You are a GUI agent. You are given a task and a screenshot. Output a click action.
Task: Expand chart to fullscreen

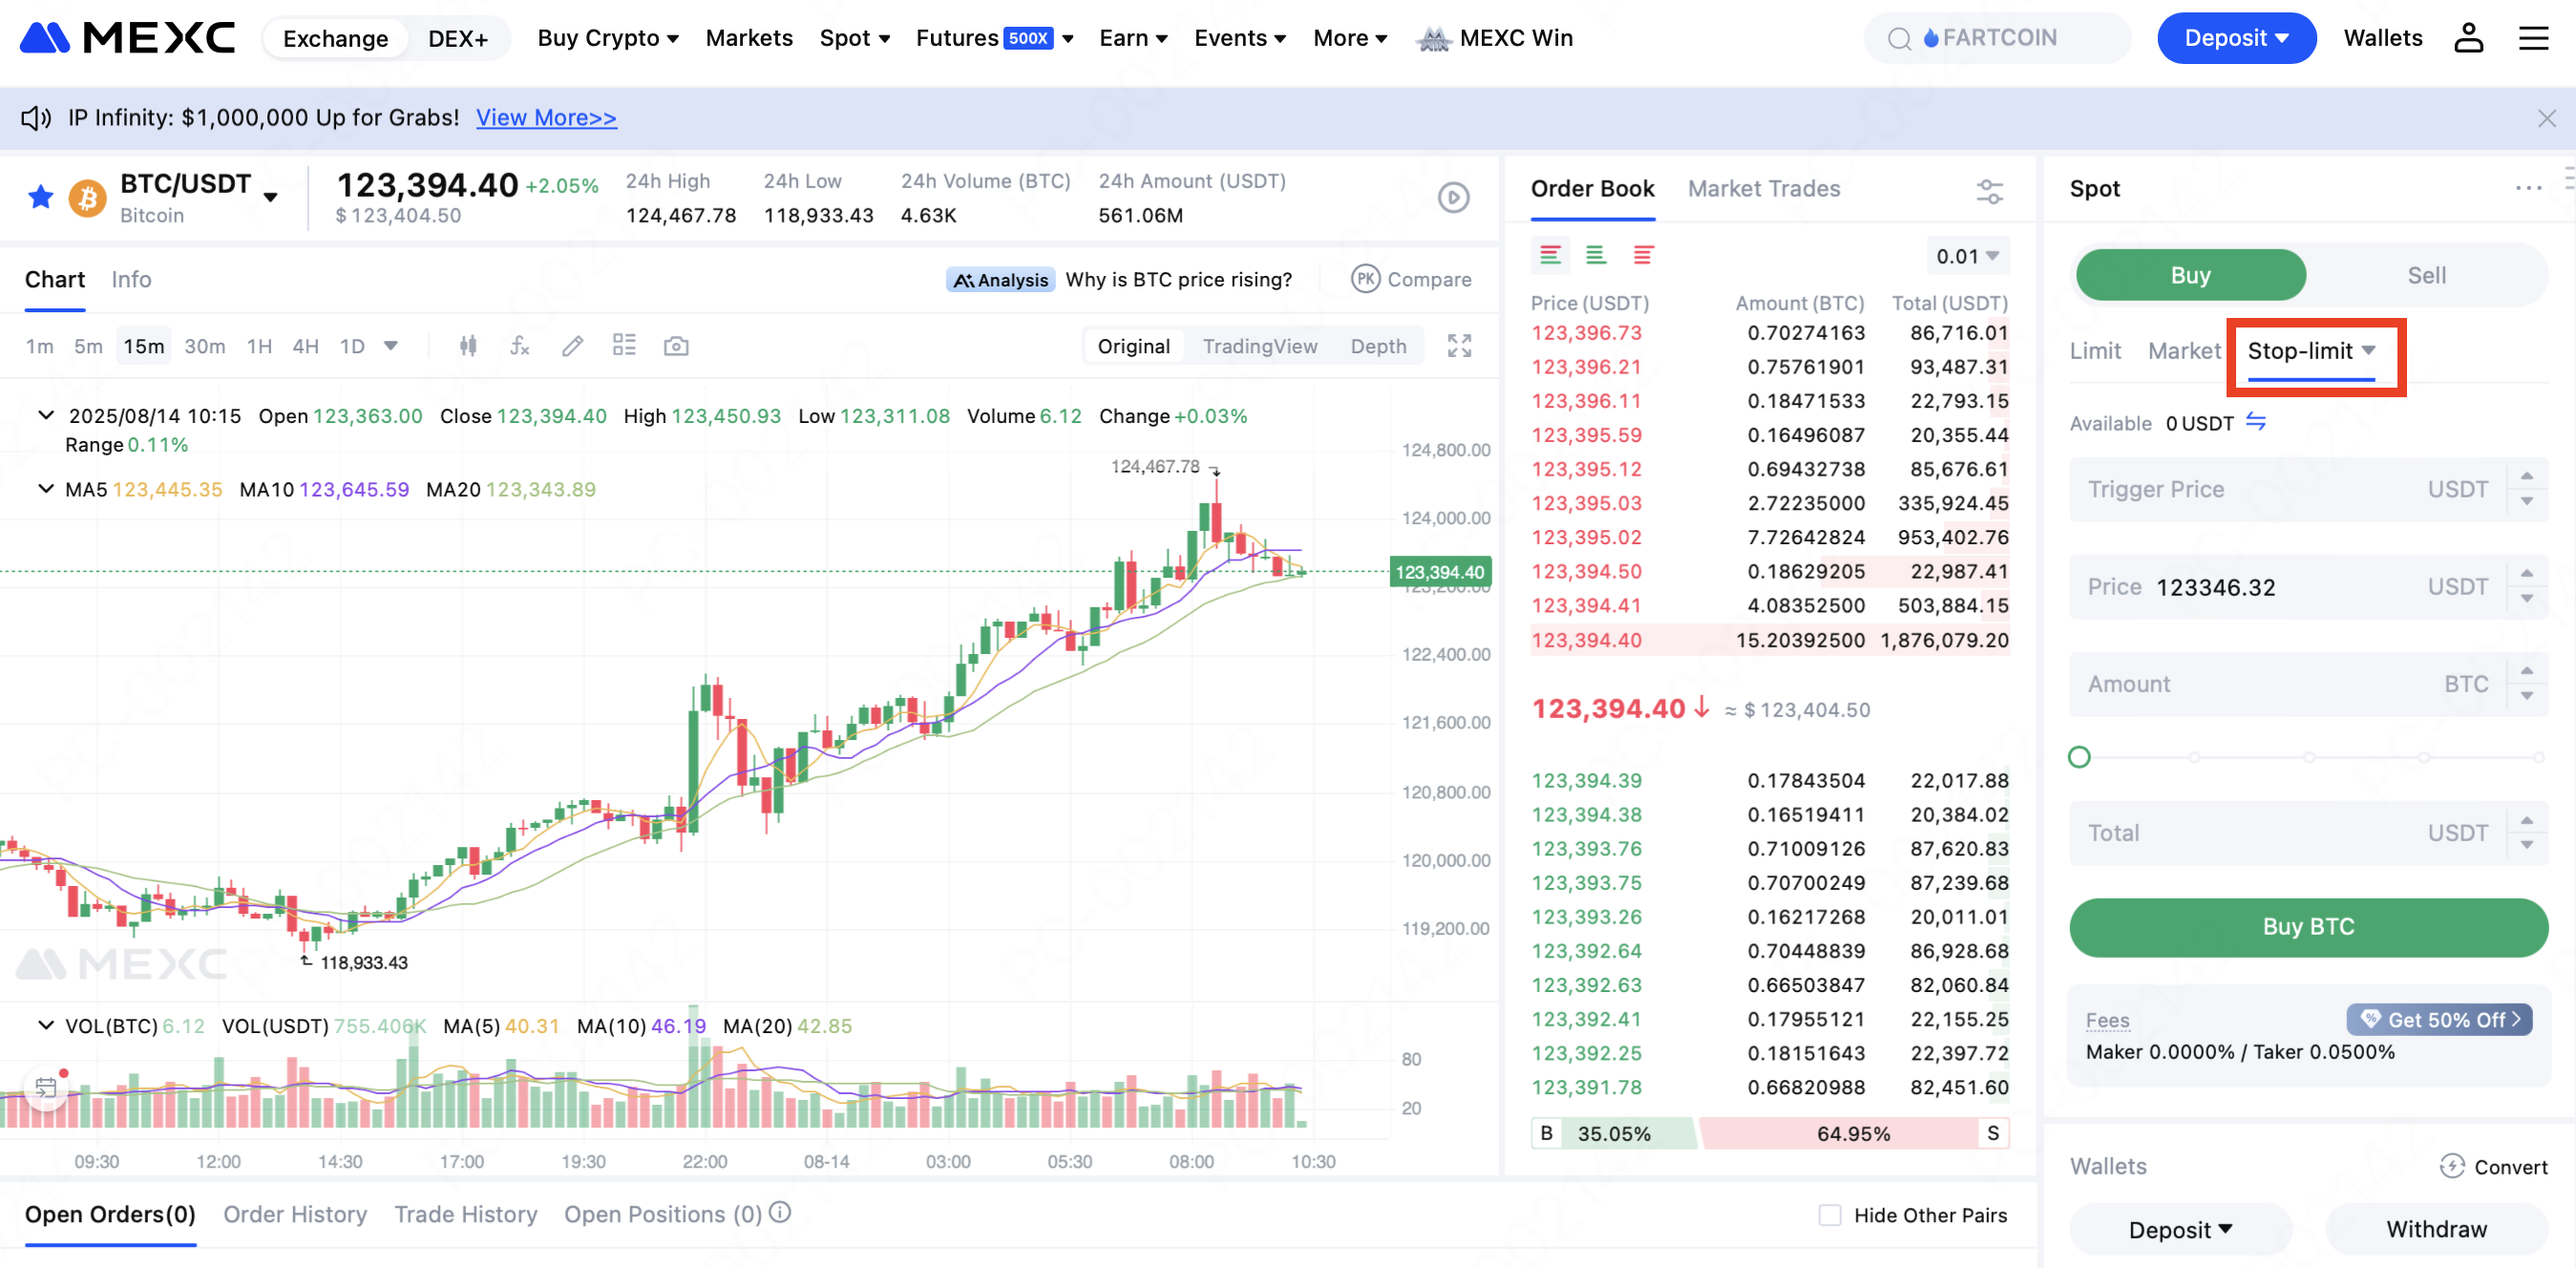click(x=1459, y=346)
